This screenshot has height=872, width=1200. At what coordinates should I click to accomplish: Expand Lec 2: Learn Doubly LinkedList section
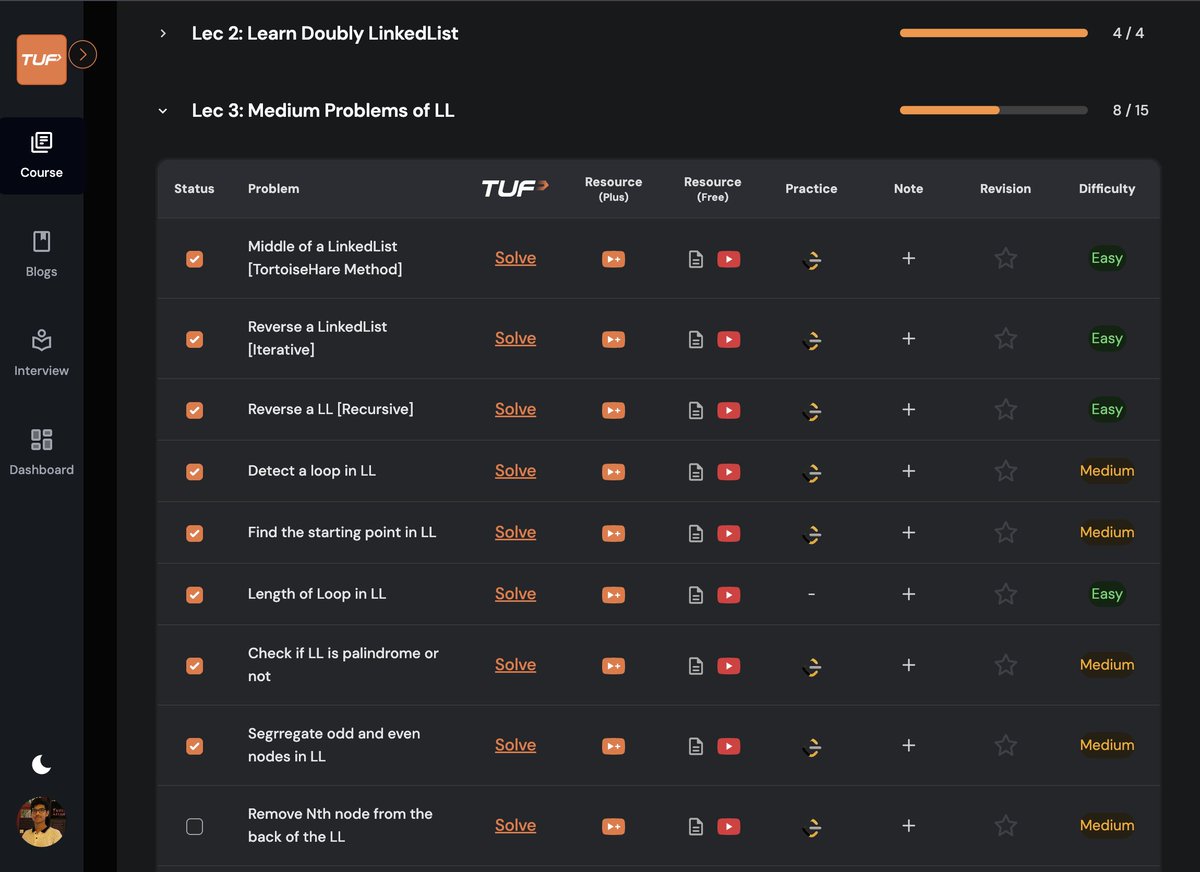pyautogui.click(x=163, y=33)
